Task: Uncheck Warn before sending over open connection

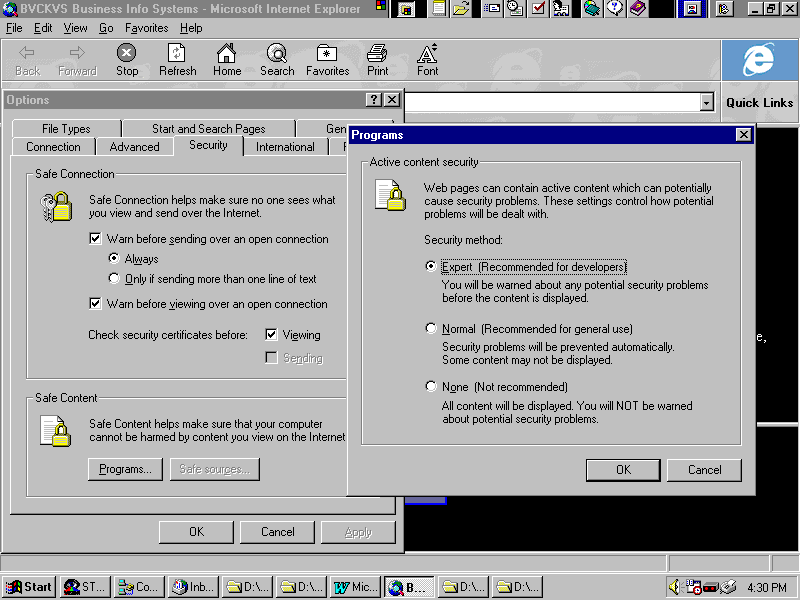Action: pos(96,239)
